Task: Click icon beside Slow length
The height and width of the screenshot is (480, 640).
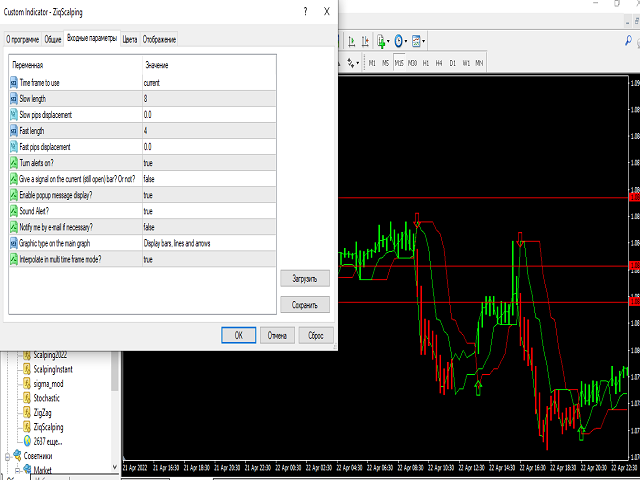Action: pos(14,99)
